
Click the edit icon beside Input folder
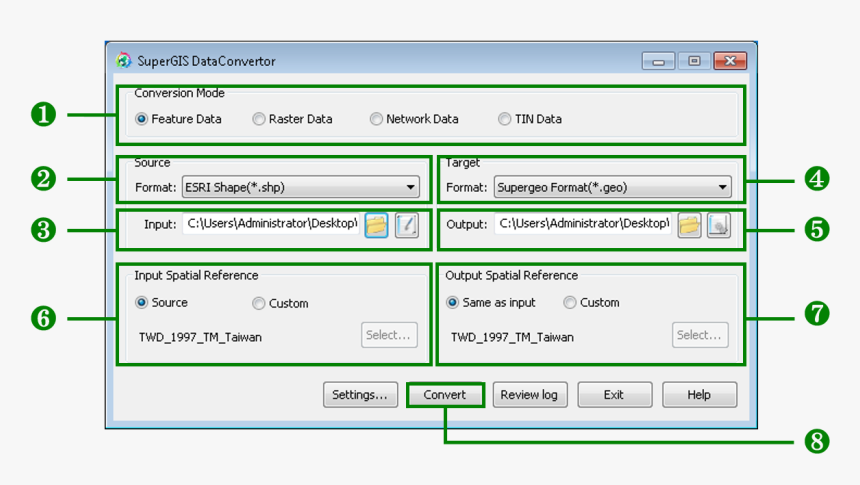[x=407, y=225]
